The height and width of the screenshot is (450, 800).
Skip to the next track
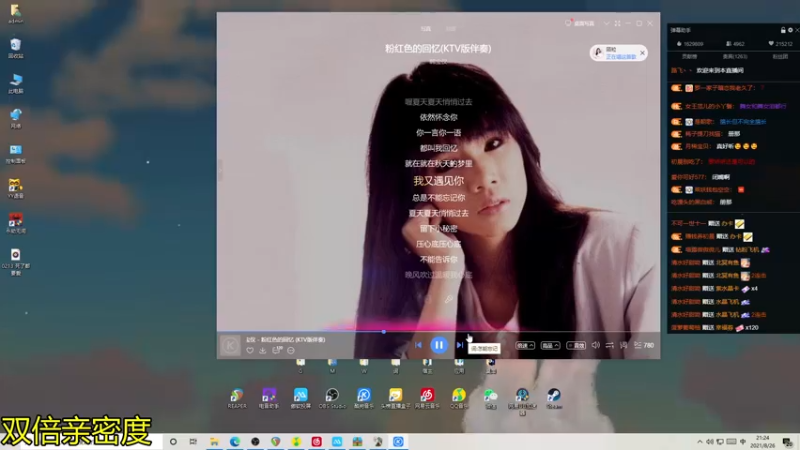(x=460, y=345)
